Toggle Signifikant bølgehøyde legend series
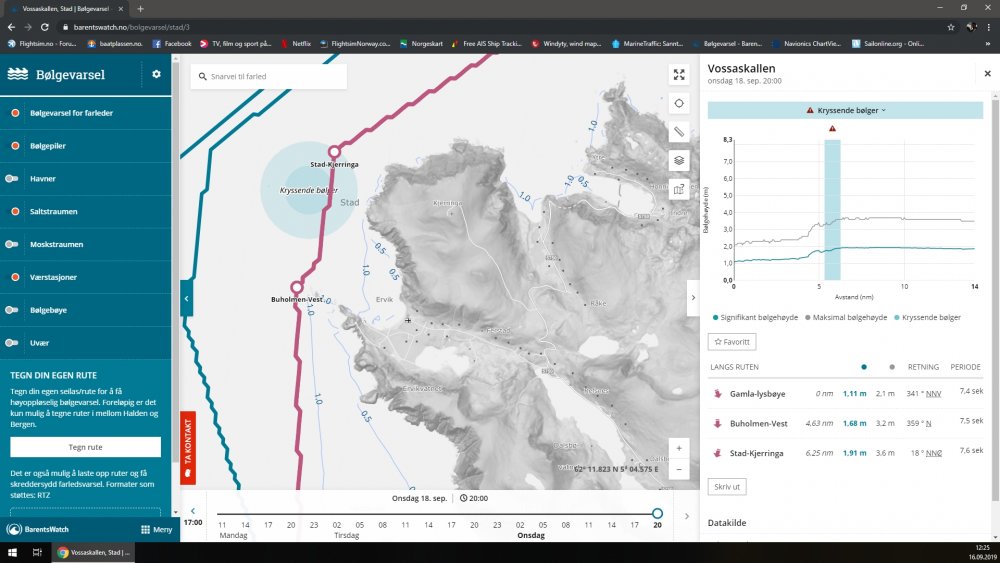This screenshot has height=563, width=1000. (x=755, y=318)
